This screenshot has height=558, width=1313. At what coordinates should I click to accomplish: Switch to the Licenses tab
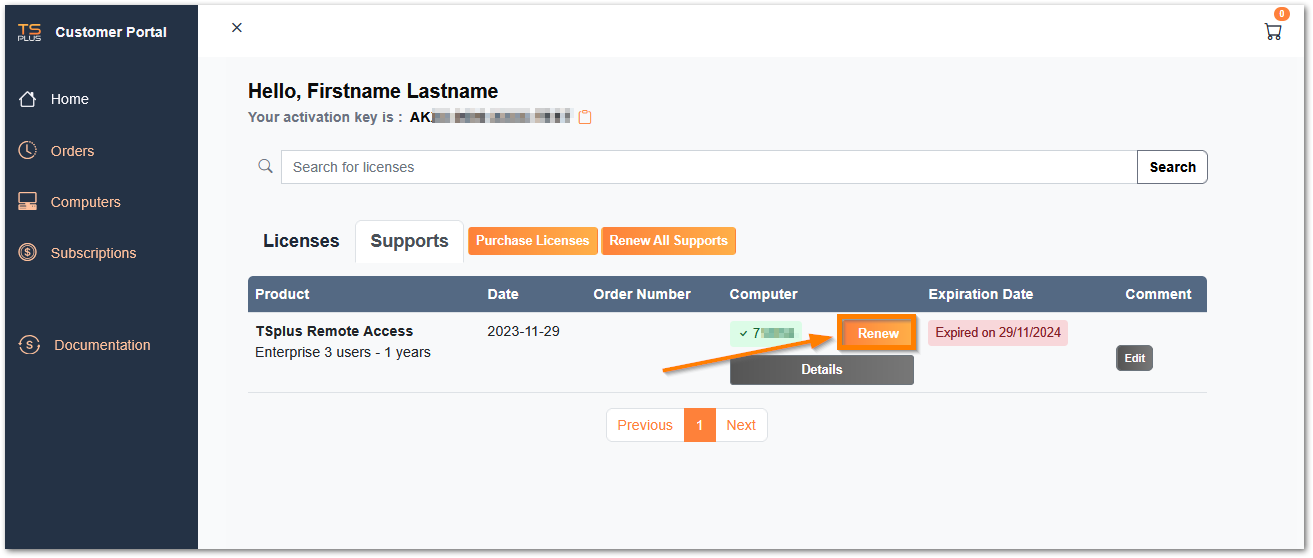[x=301, y=241]
